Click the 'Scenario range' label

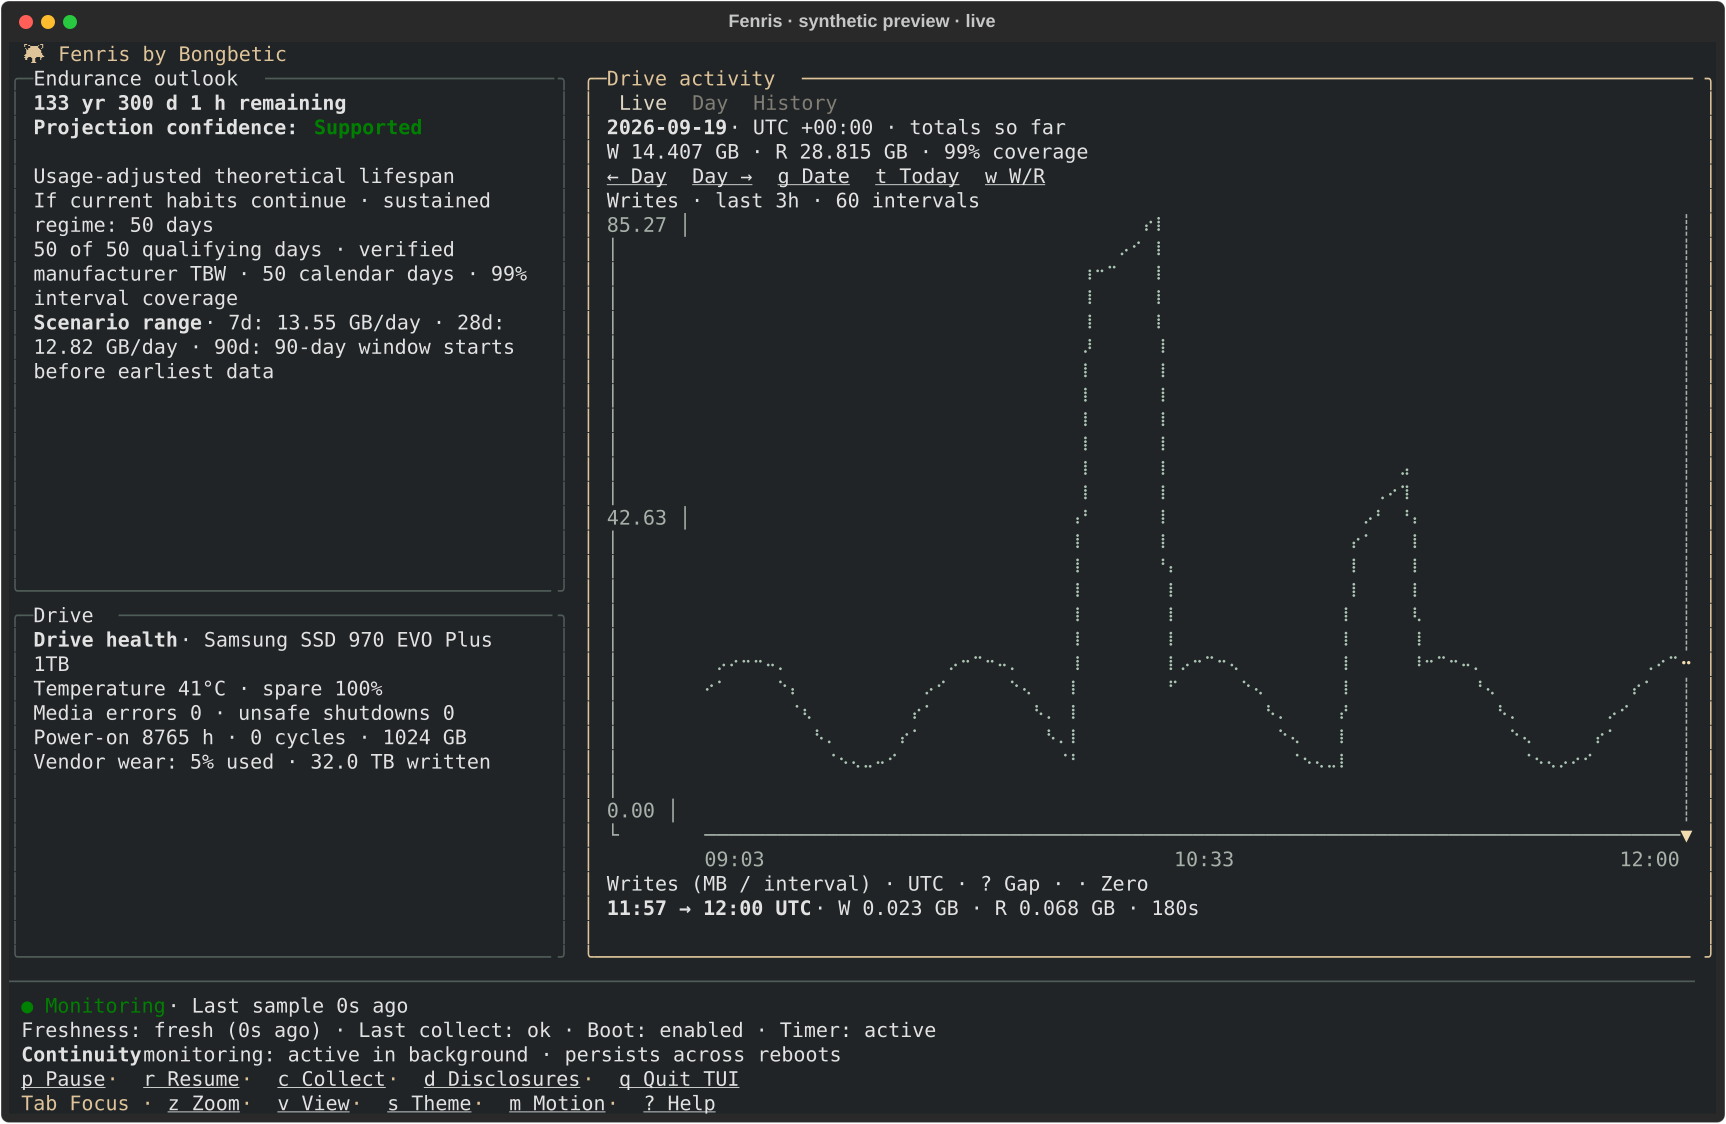click(118, 323)
